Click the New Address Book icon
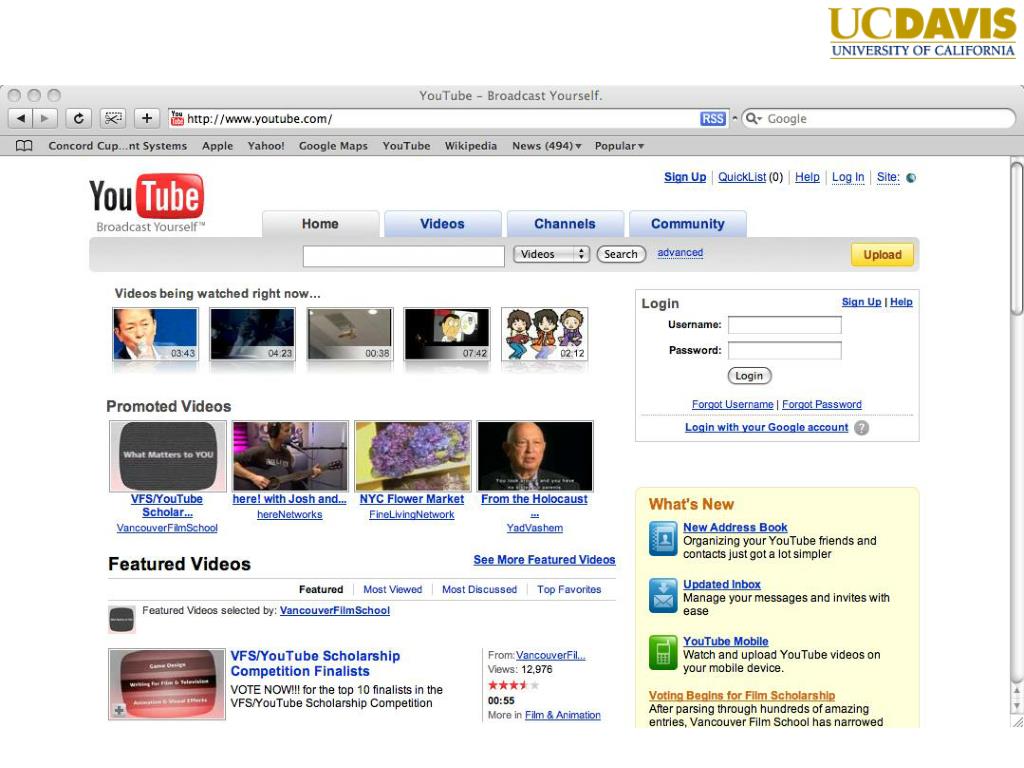 [663, 538]
